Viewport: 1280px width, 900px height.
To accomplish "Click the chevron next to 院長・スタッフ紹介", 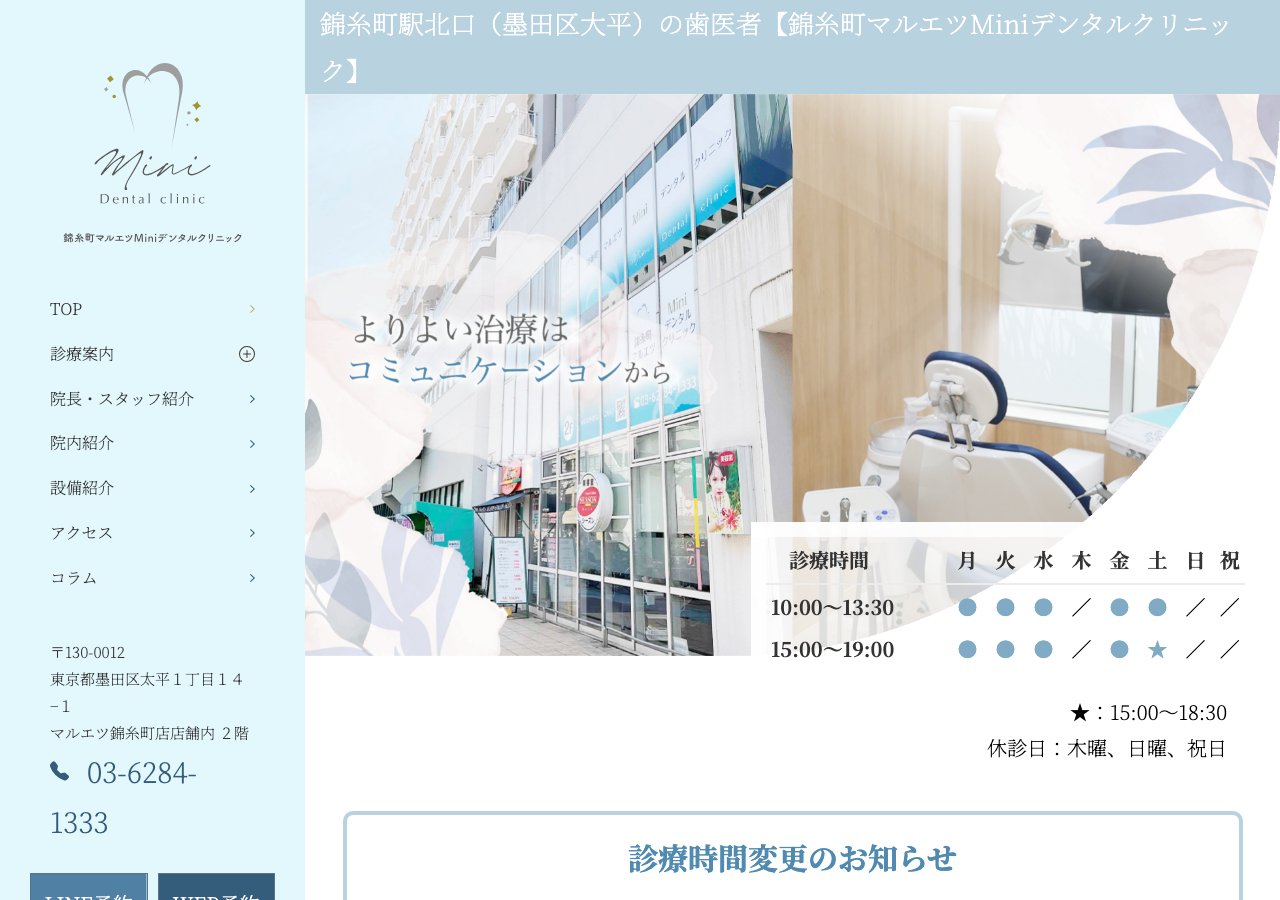I will tap(252, 399).
